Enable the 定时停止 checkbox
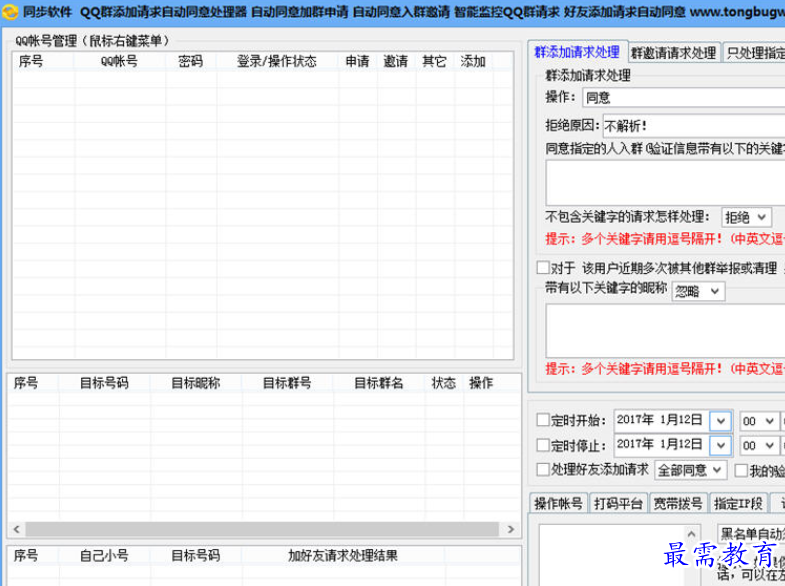This screenshot has width=785, height=586. tap(543, 445)
